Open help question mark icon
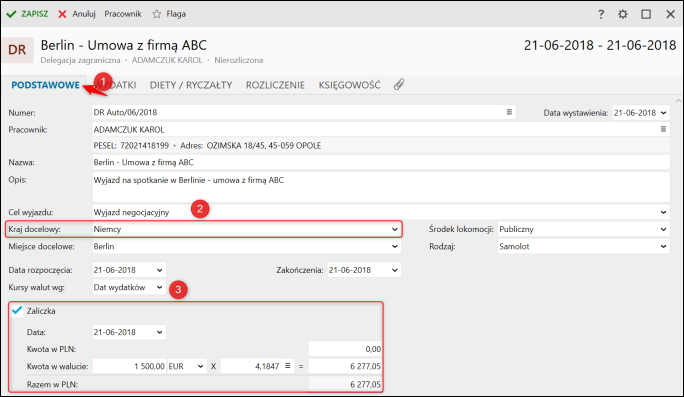The width and height of the screenshot is (684, 397). (x=601, y=14)
